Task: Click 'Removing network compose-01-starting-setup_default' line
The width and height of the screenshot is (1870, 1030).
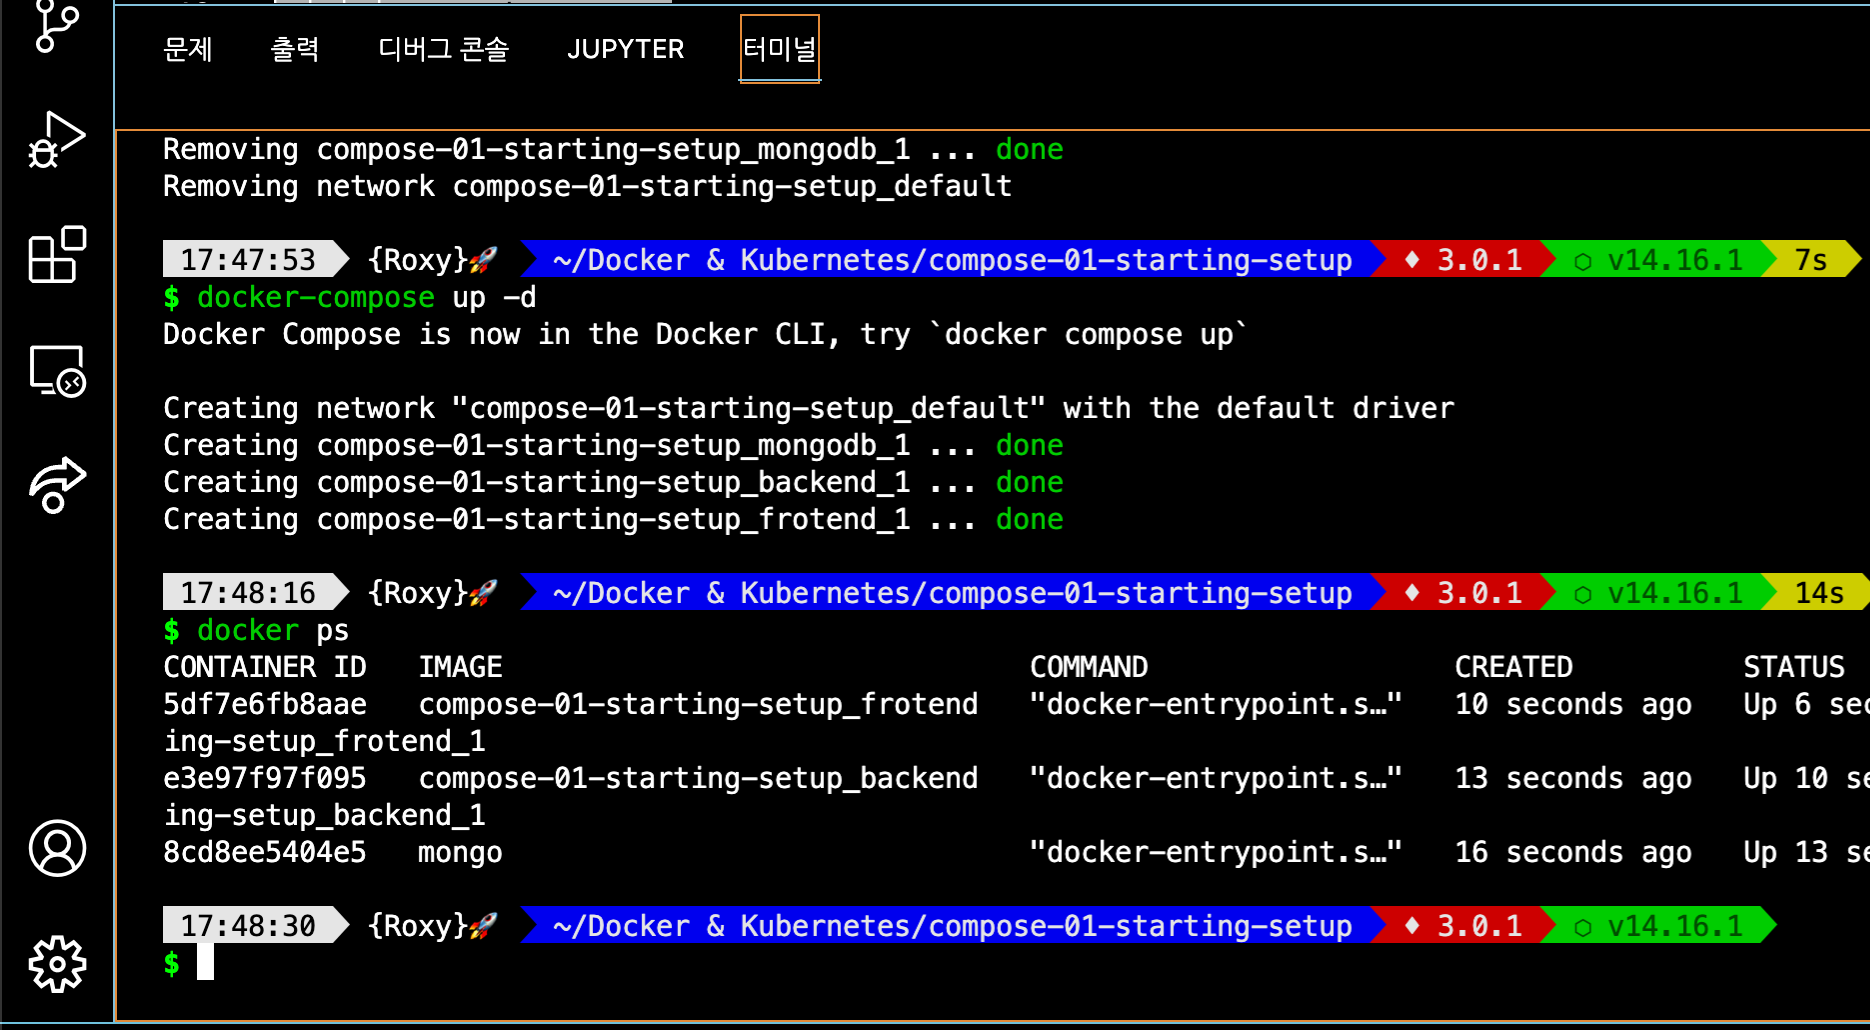Action: (587, 186)
